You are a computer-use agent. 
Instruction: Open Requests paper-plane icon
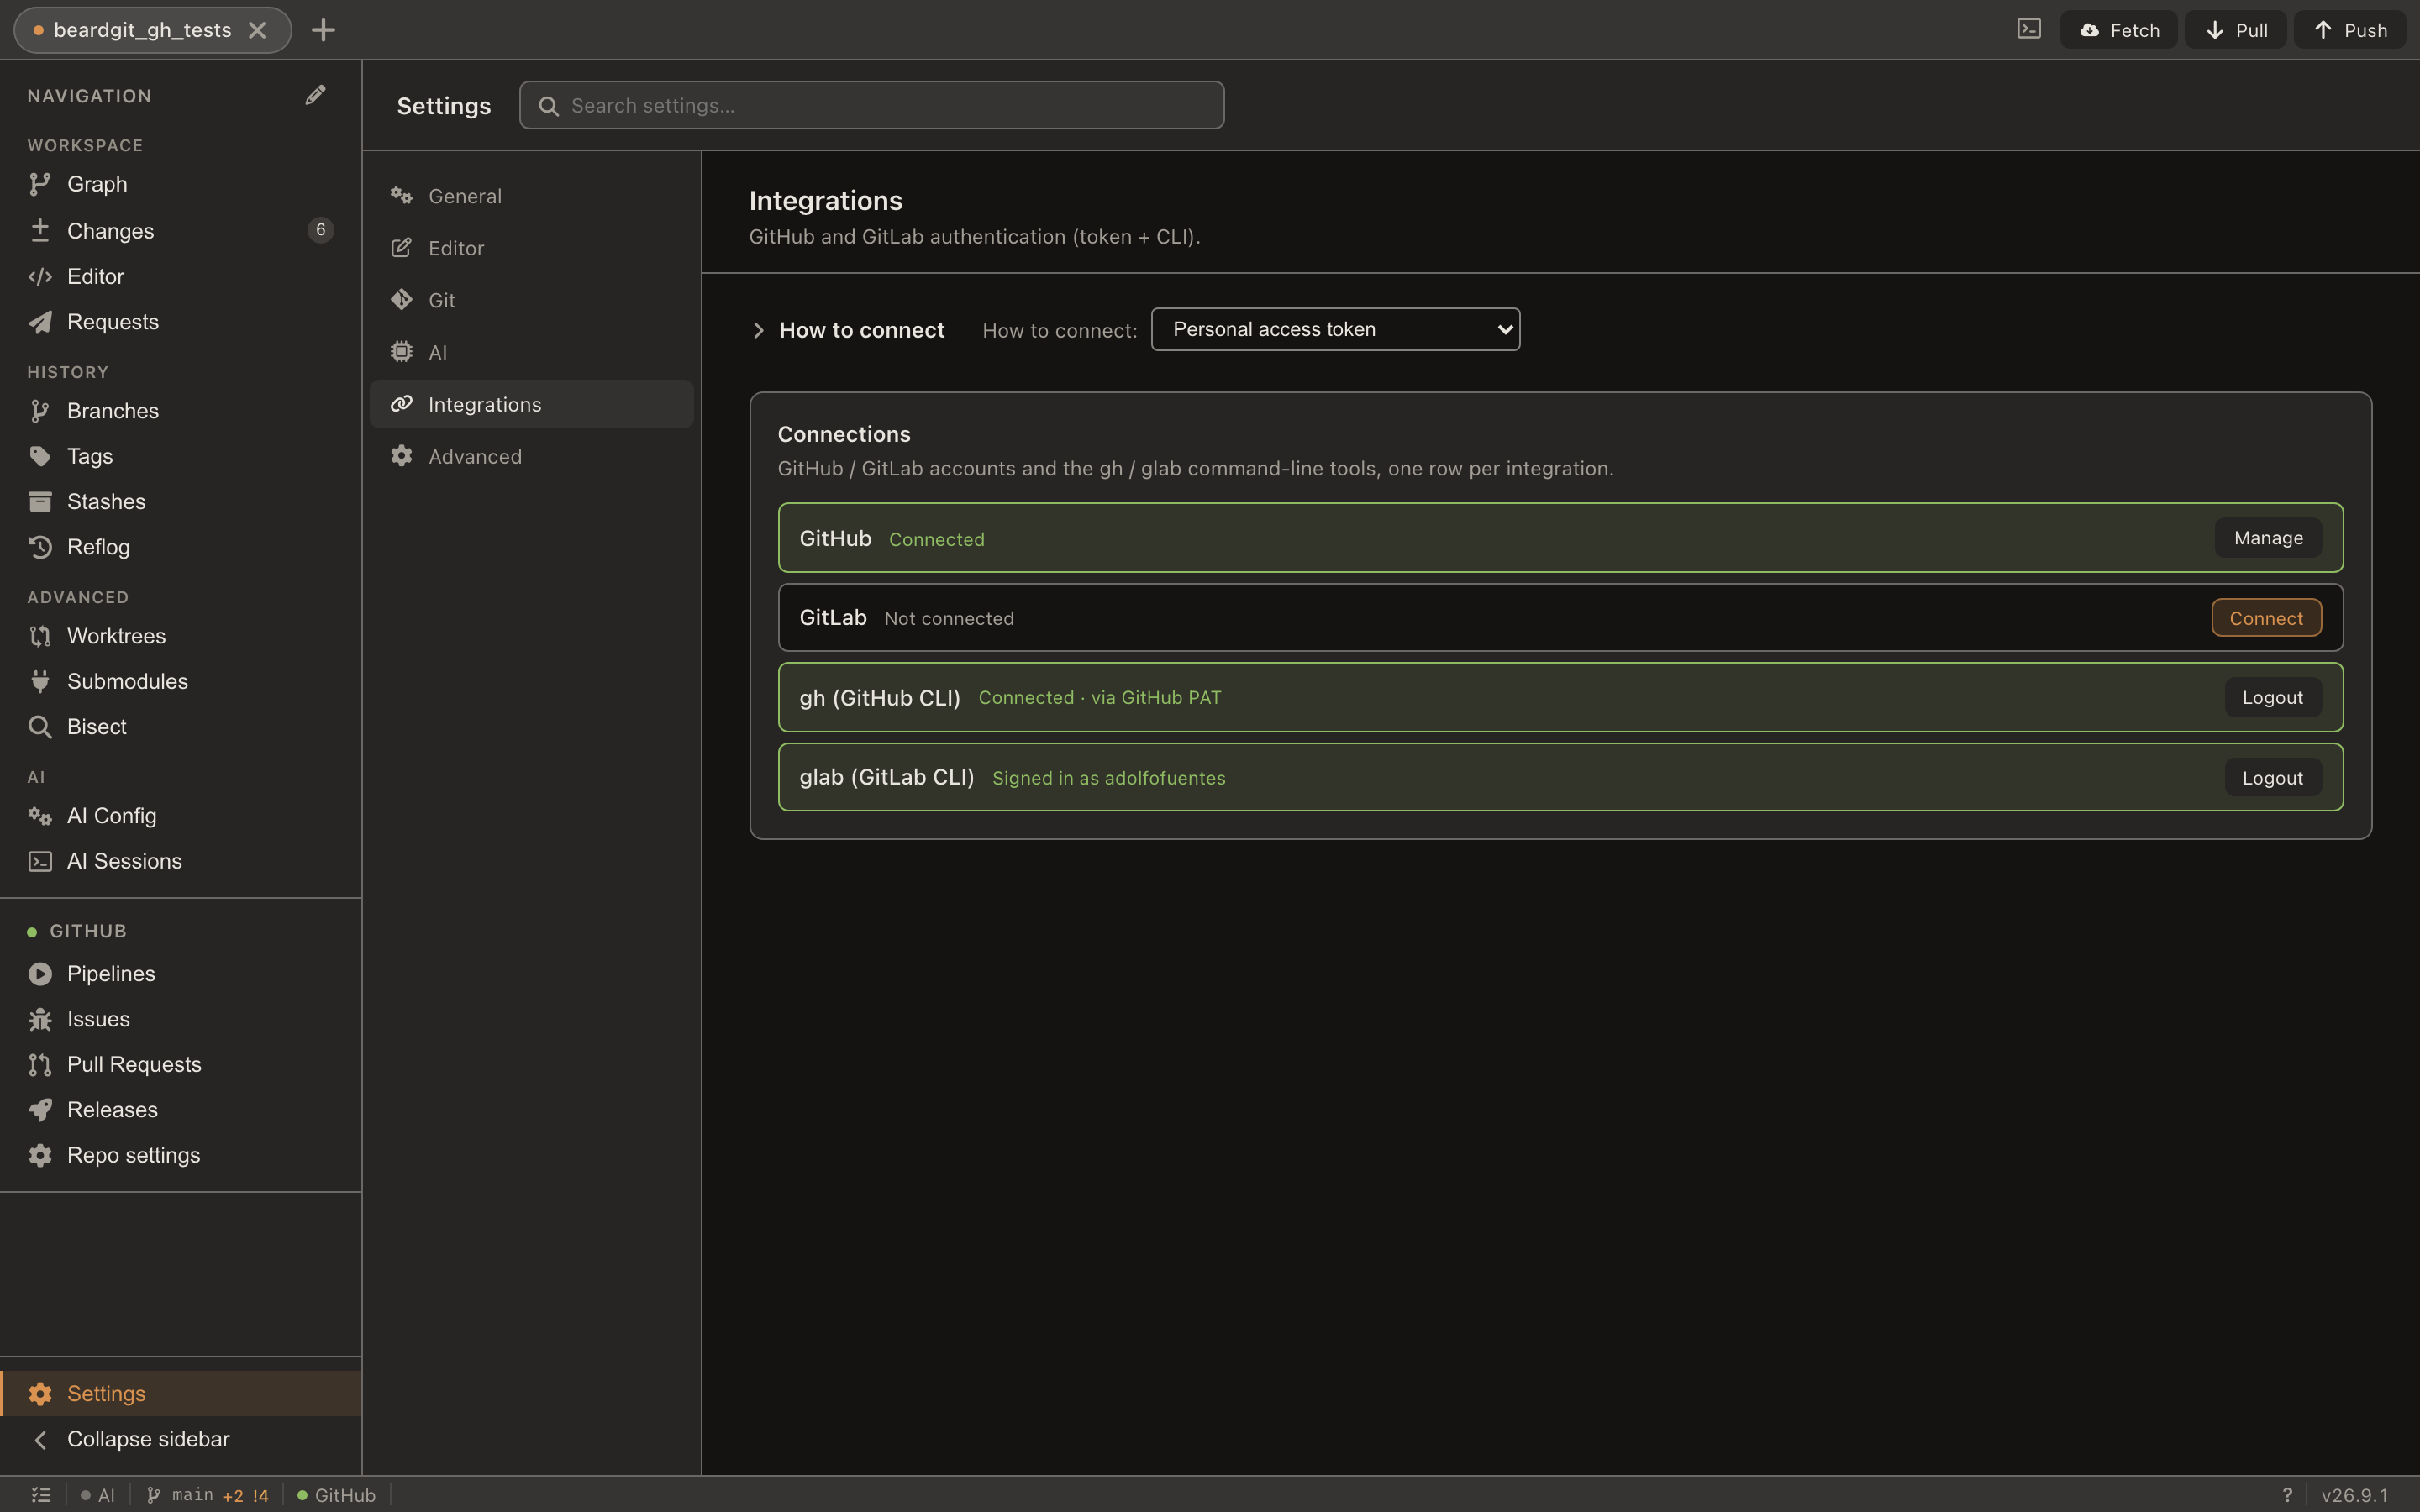click(x=40, y=322)
